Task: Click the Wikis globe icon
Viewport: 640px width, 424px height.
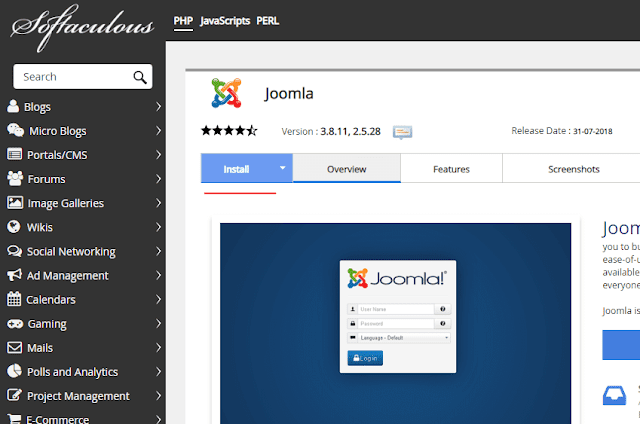Action: (14, 226)
